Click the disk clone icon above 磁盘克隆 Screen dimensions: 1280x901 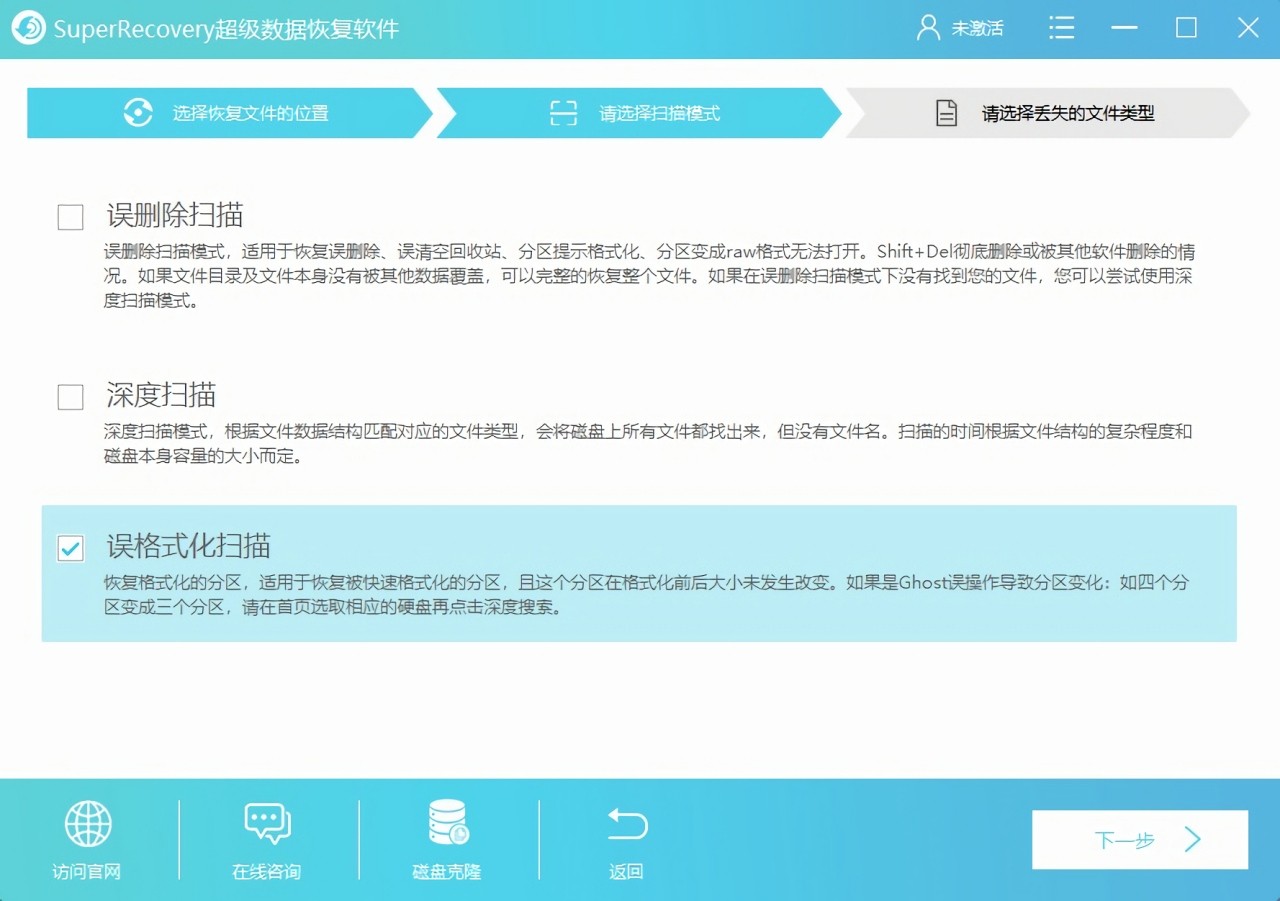coord(446,824)
